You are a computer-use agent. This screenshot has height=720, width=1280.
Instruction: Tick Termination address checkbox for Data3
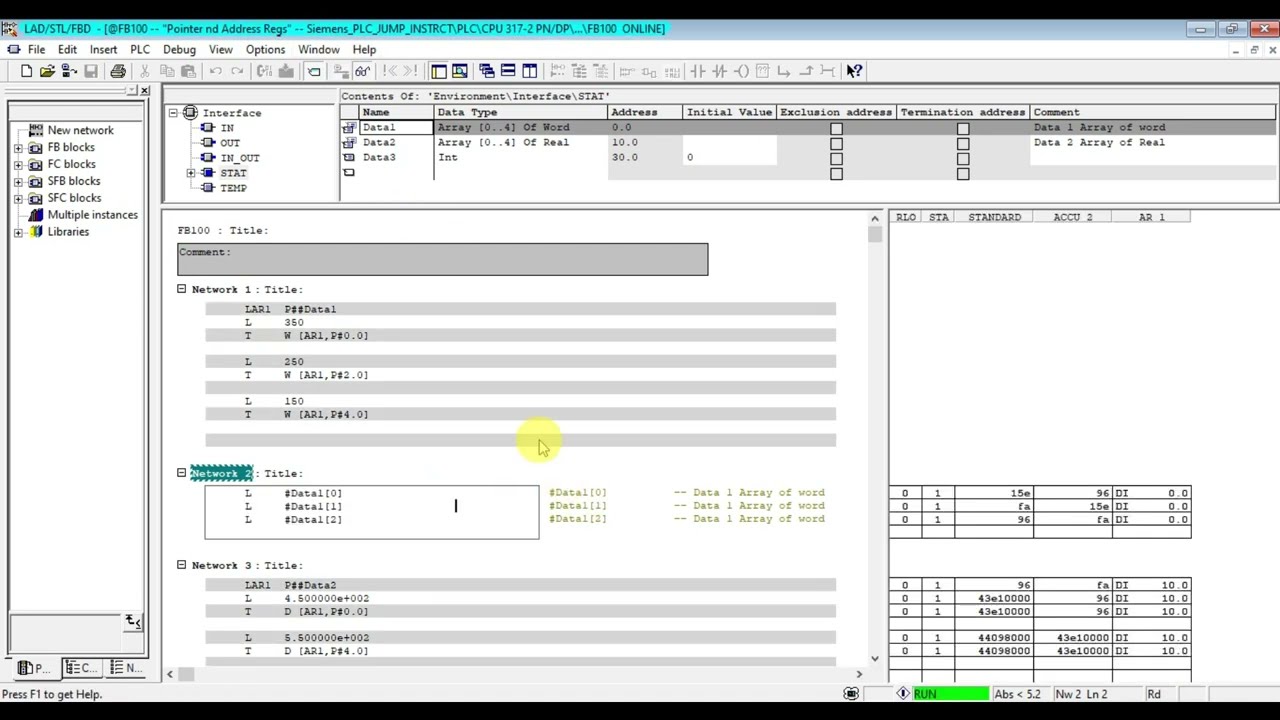coord(963,158)
